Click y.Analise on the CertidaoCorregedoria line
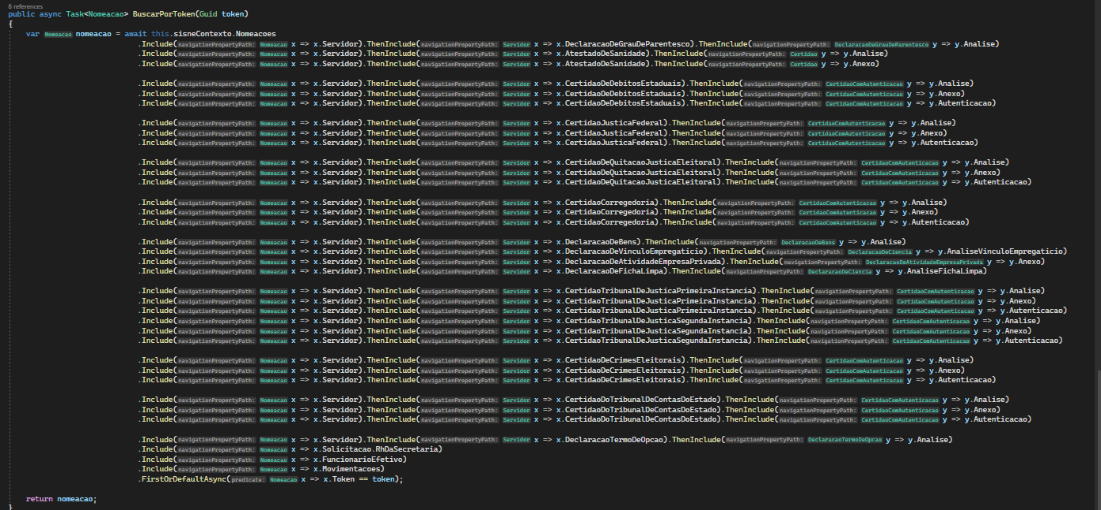Screen dimensions: 1101x510 point(924,202)
